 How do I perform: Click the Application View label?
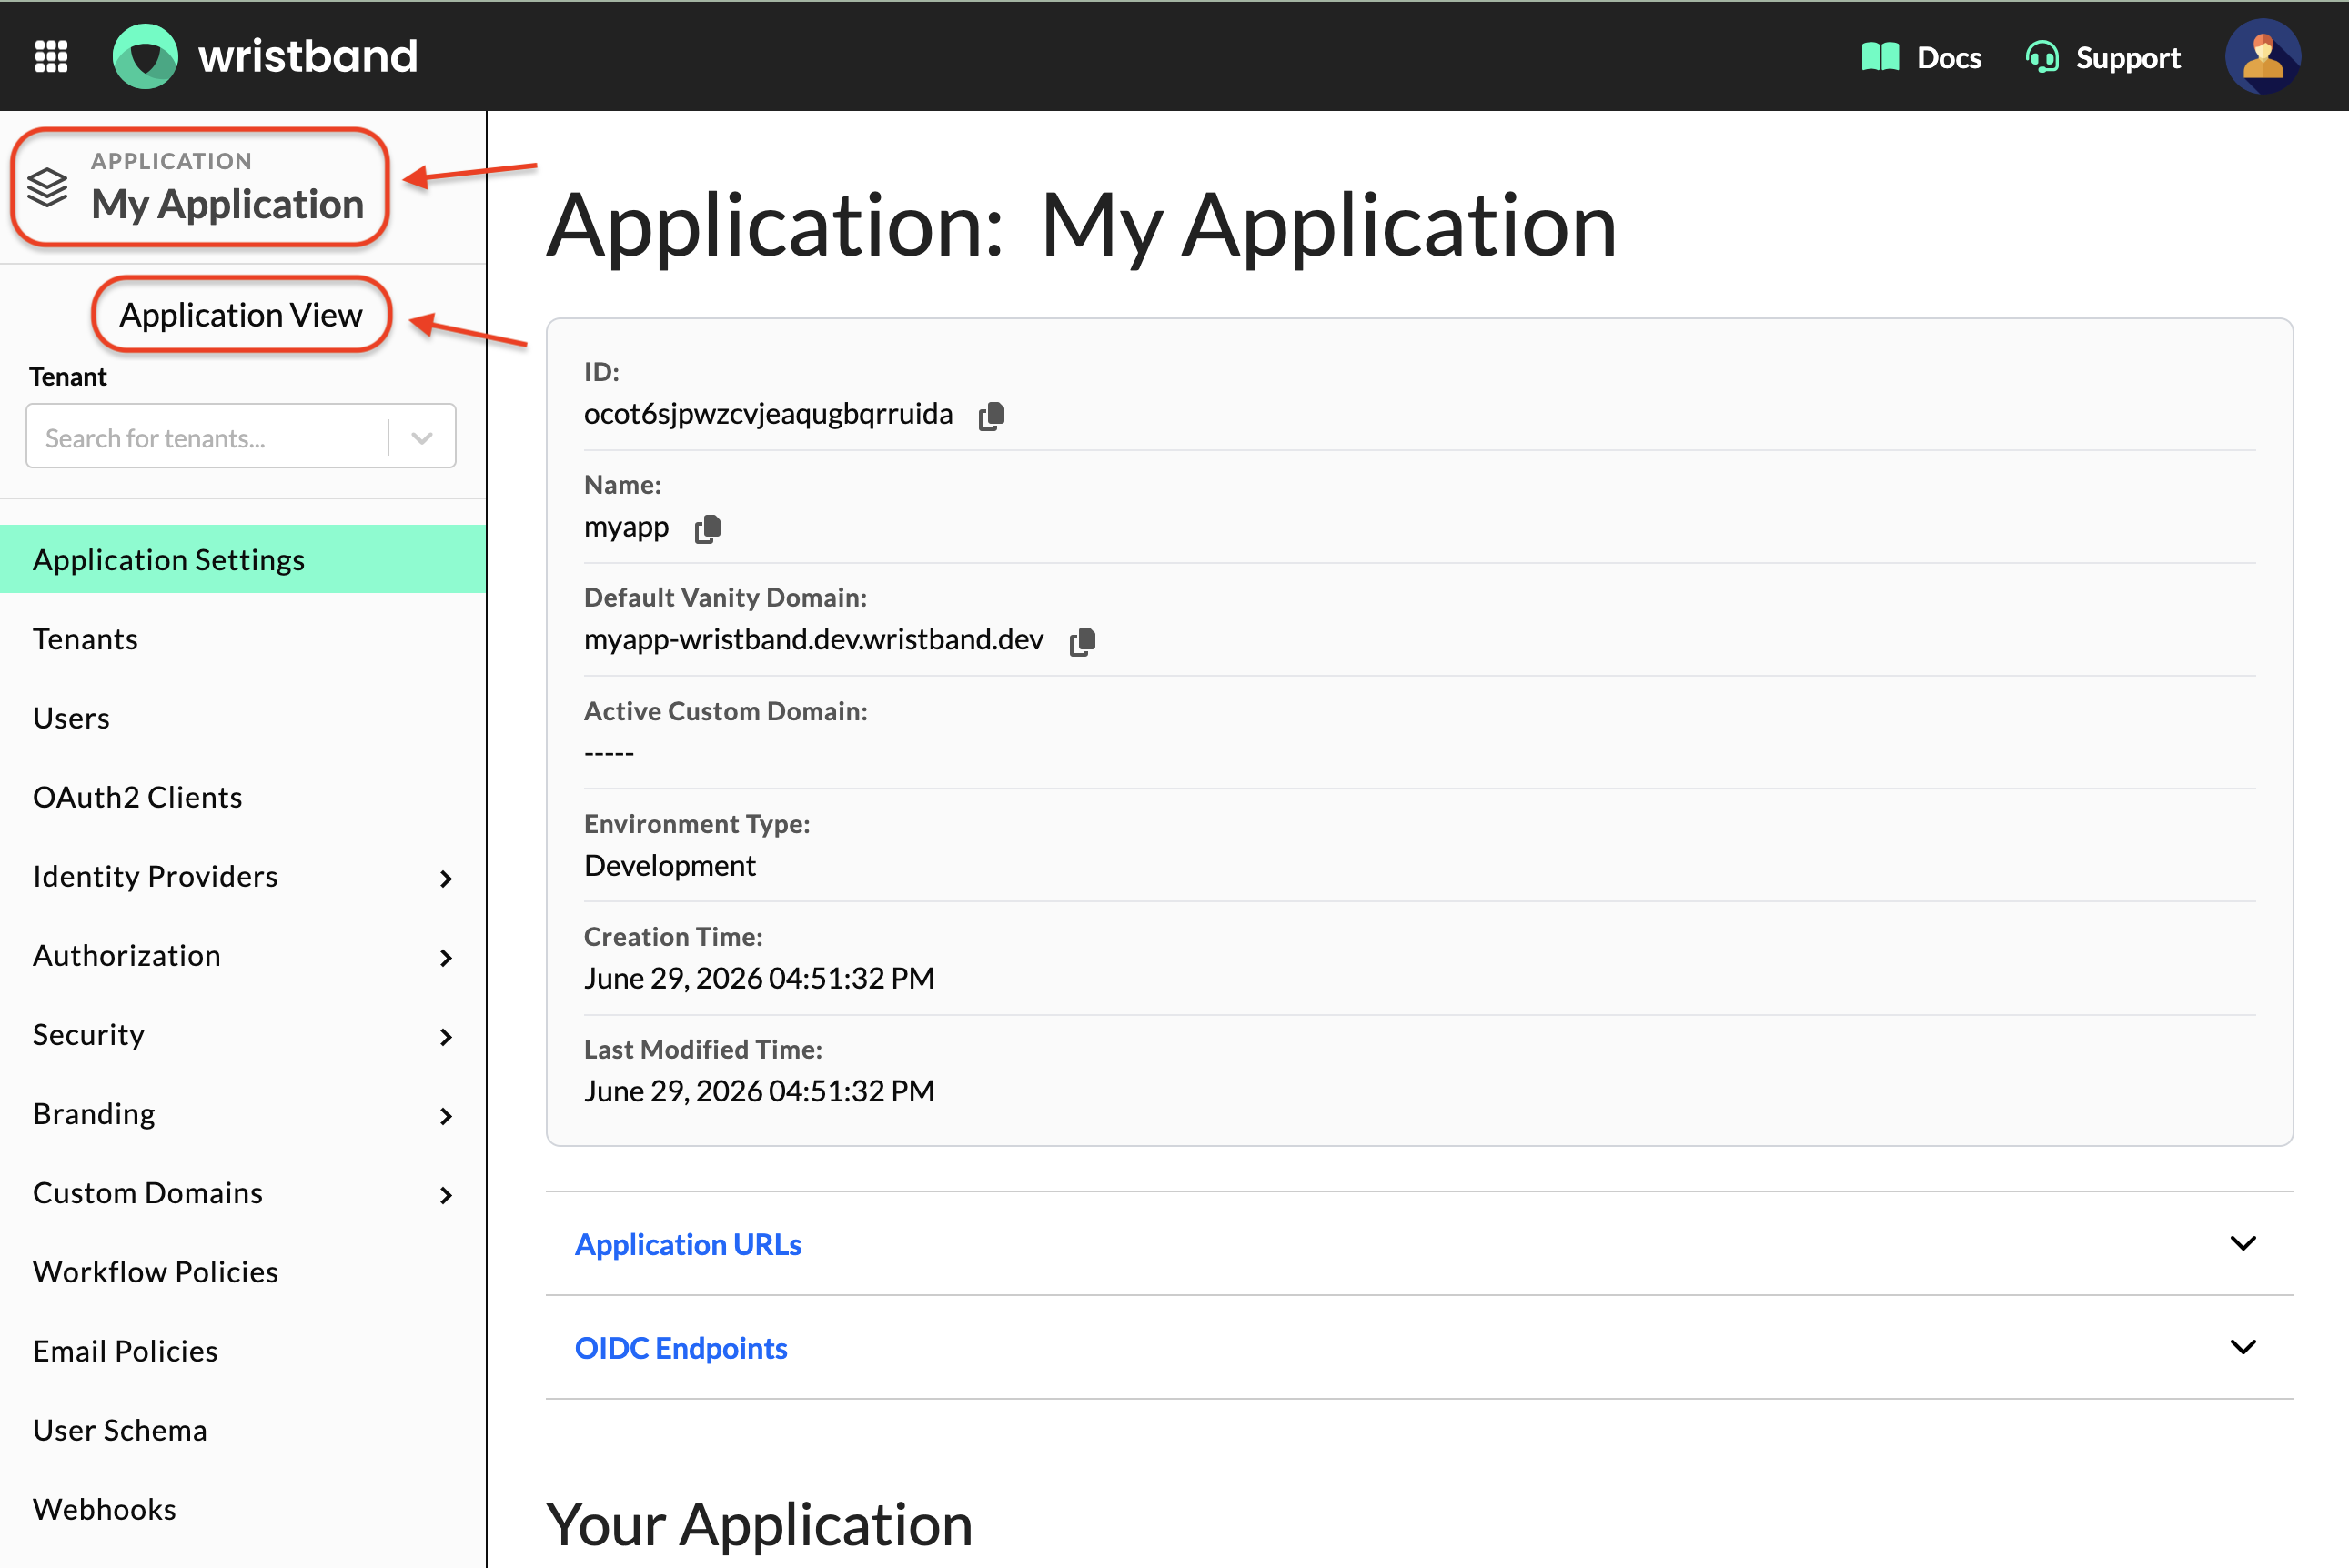pos(241,315)
